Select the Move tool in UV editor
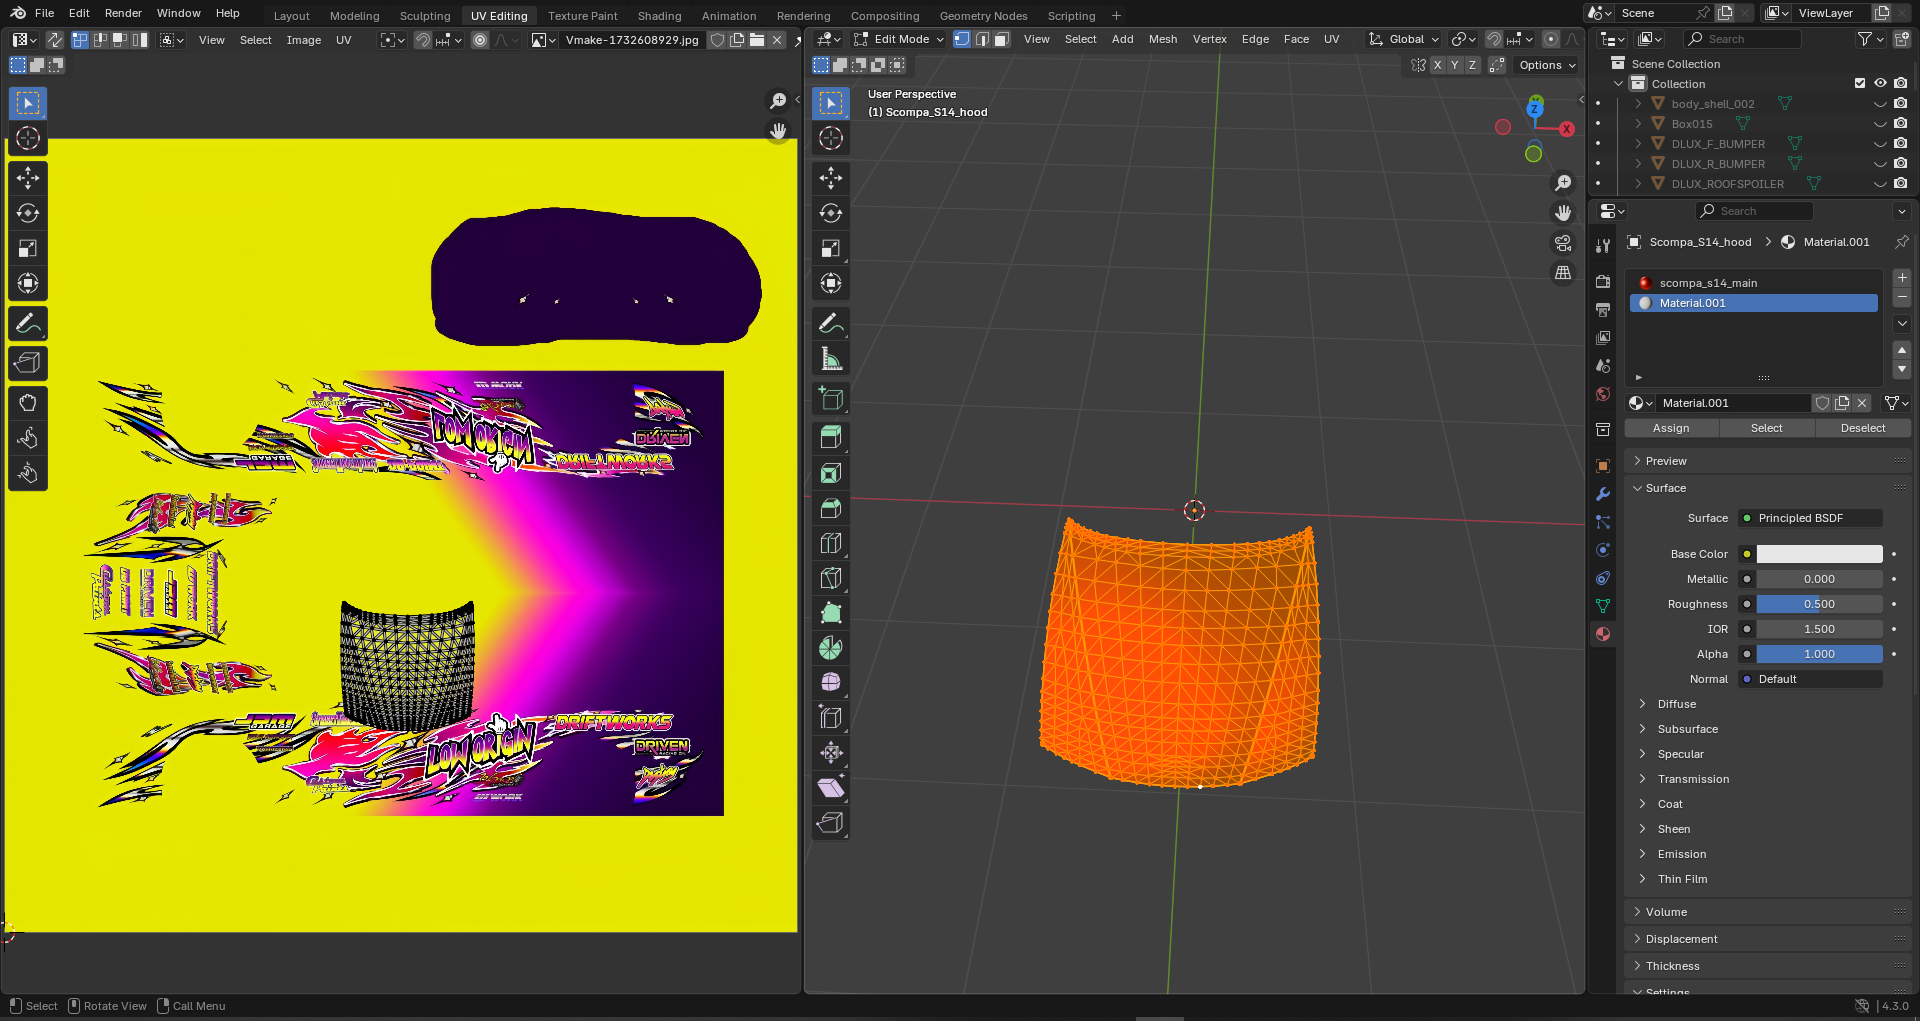Image resolution: width=1920 pixels, height=1021 pixels. [28, 178]
